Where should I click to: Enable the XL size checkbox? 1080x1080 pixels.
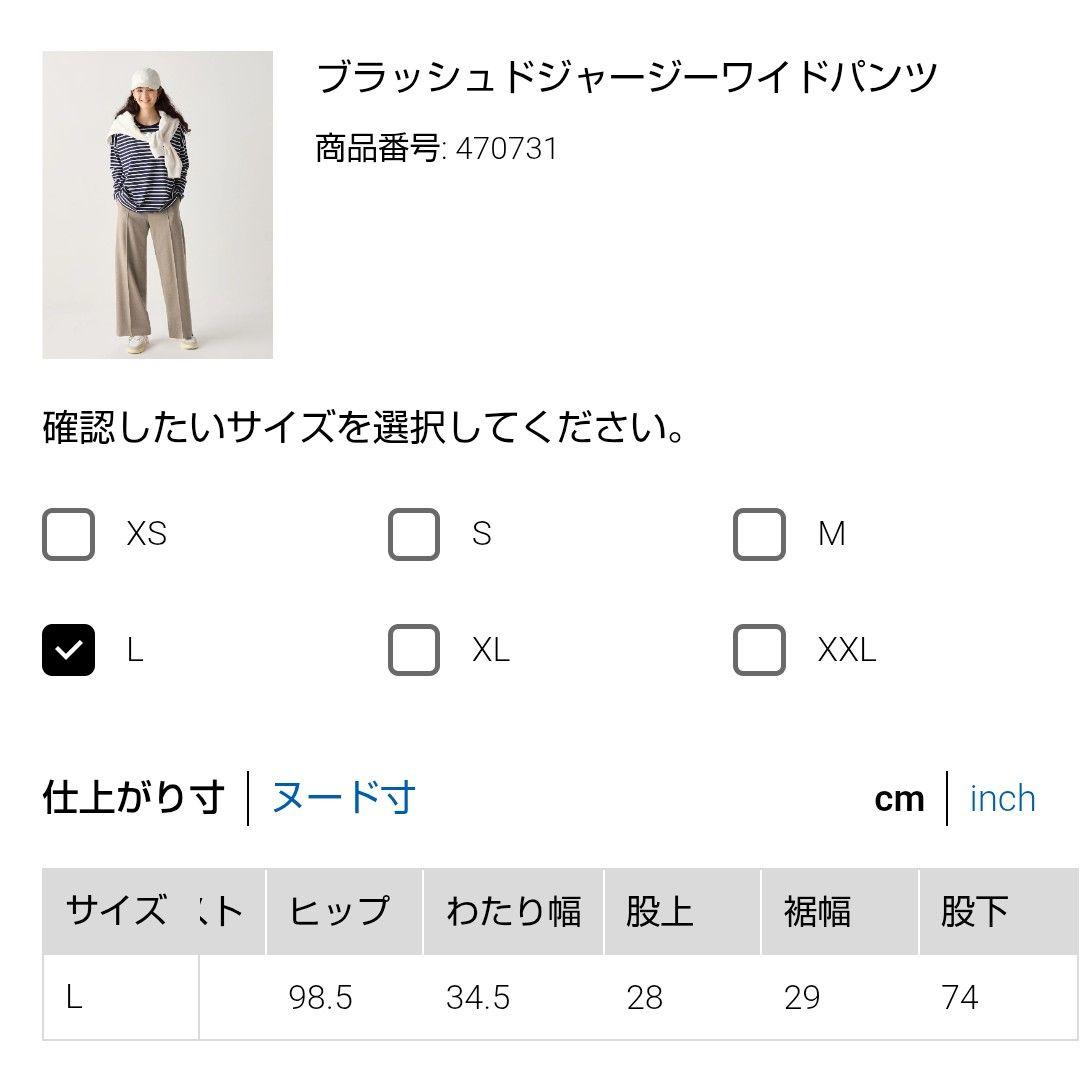click(x=414, y=650)
